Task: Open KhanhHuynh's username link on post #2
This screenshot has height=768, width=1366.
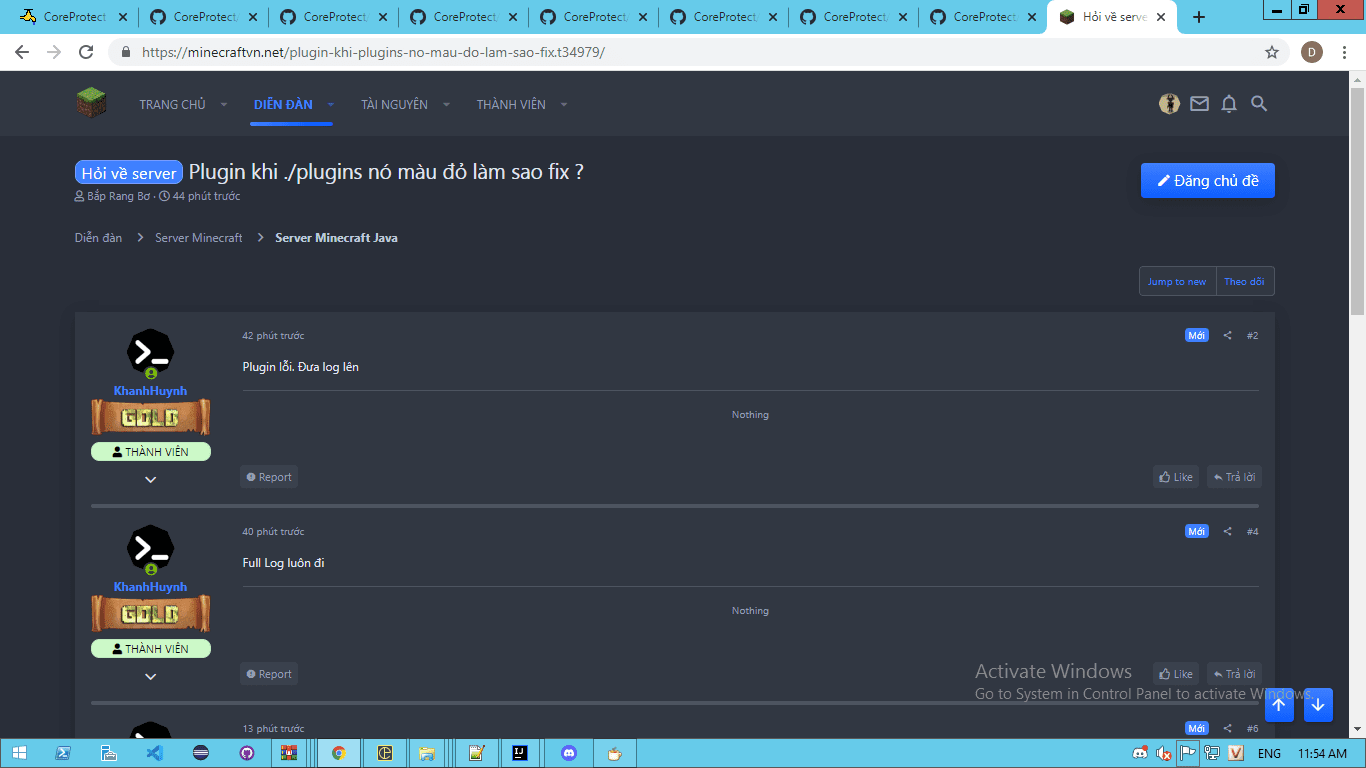Action: [150, 391]
